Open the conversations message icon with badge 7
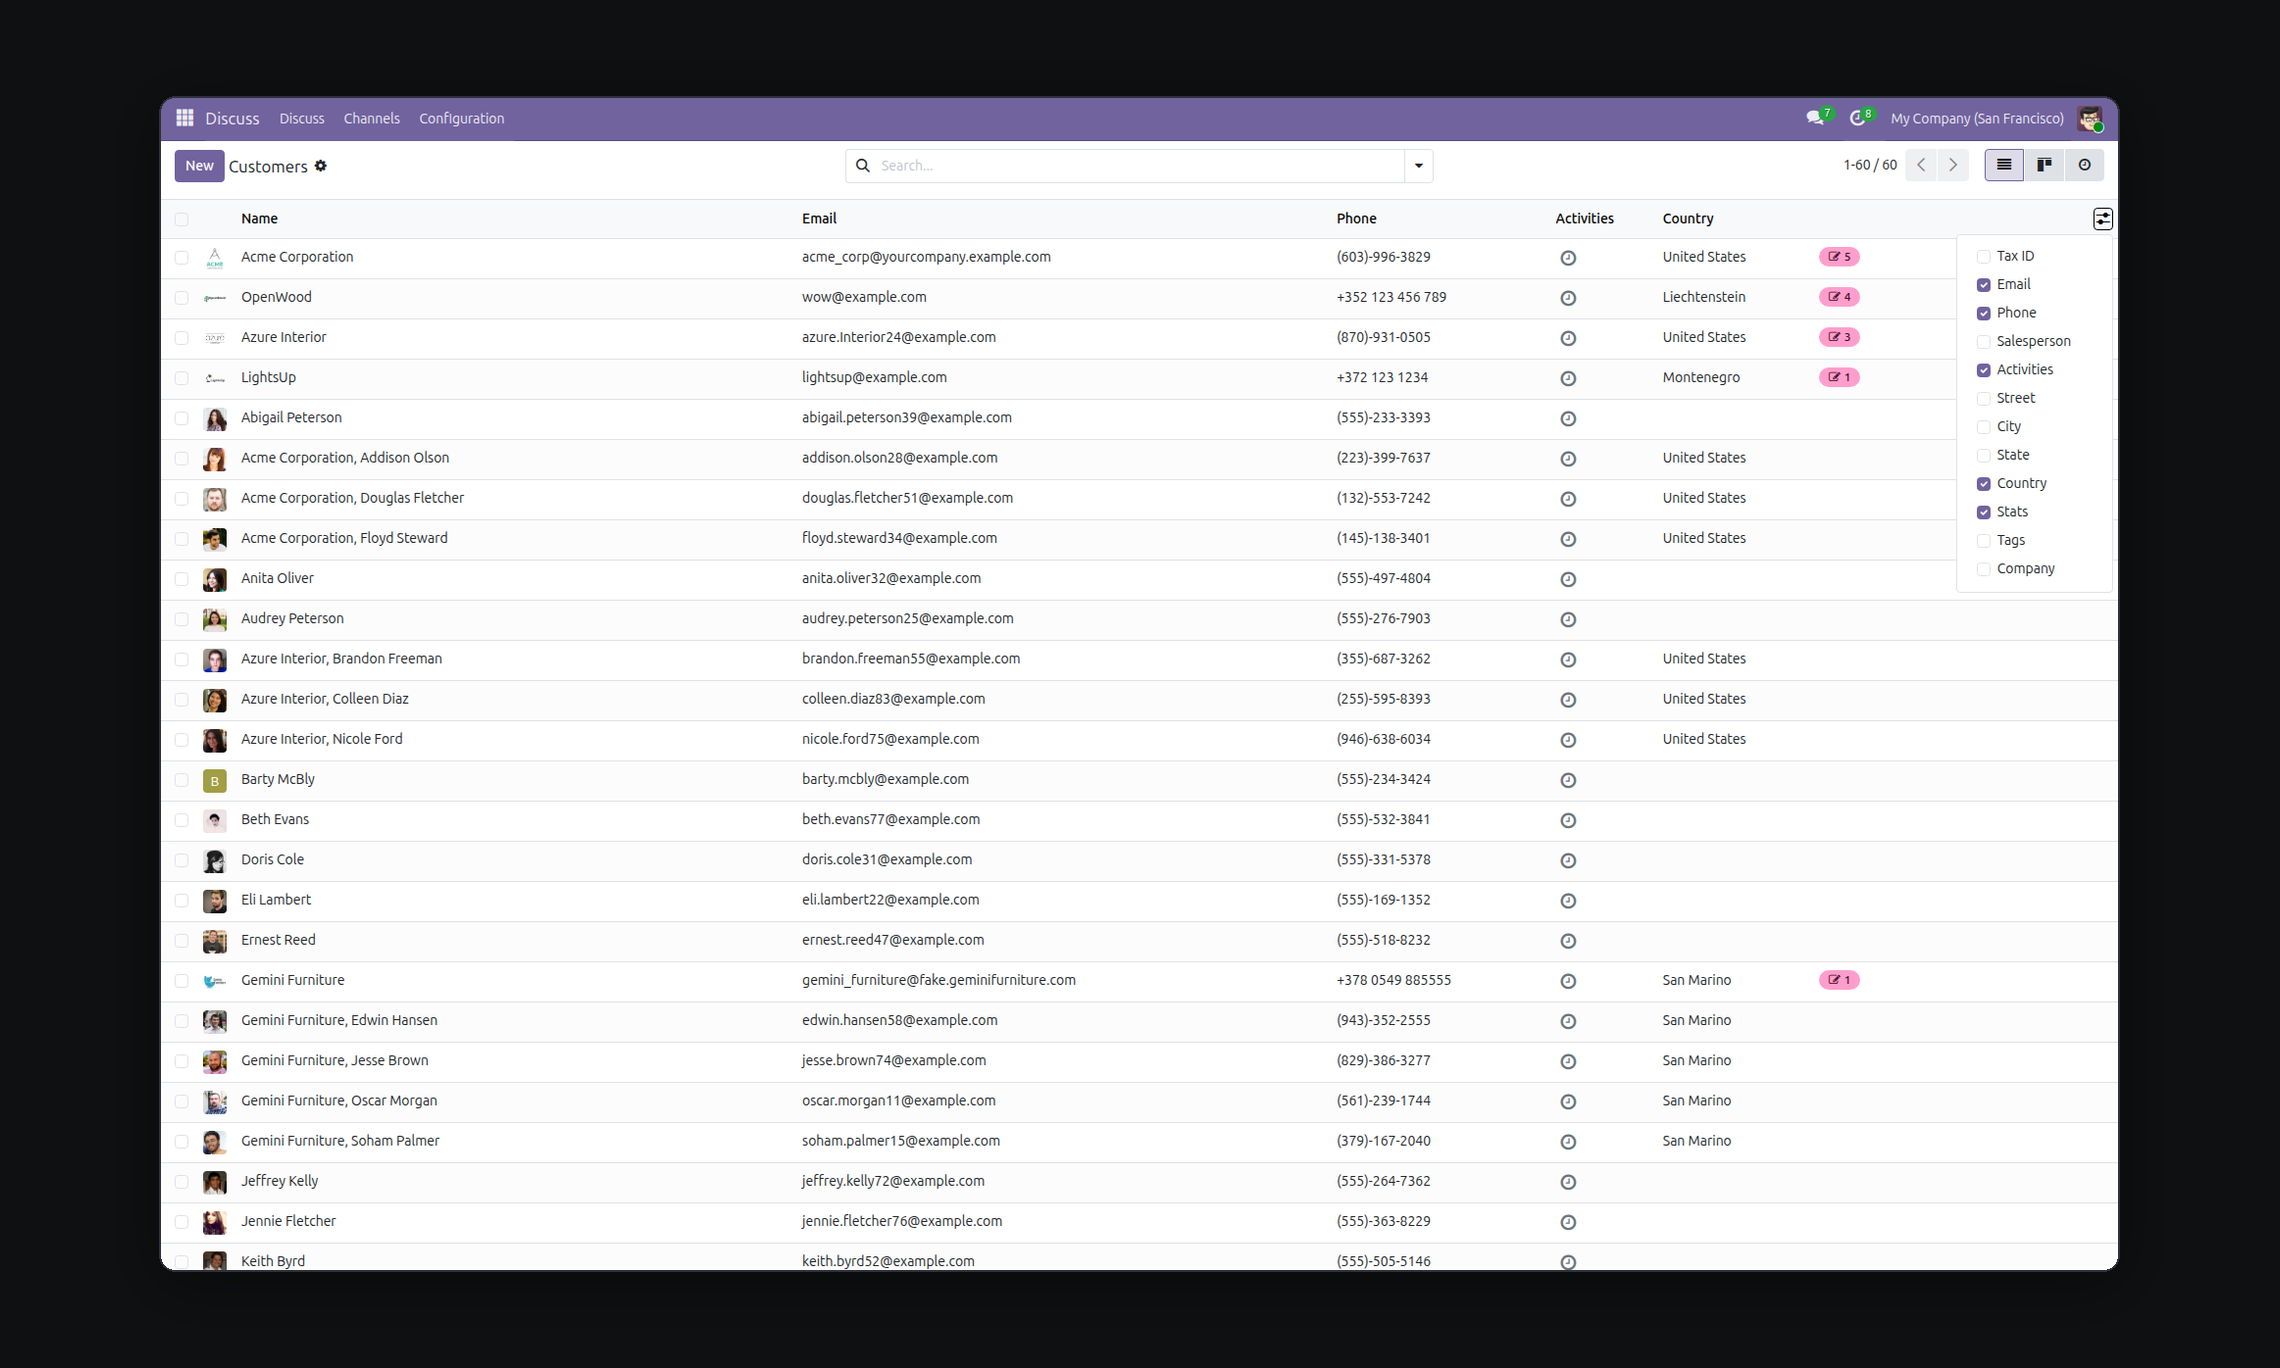 click(1816, 118)
